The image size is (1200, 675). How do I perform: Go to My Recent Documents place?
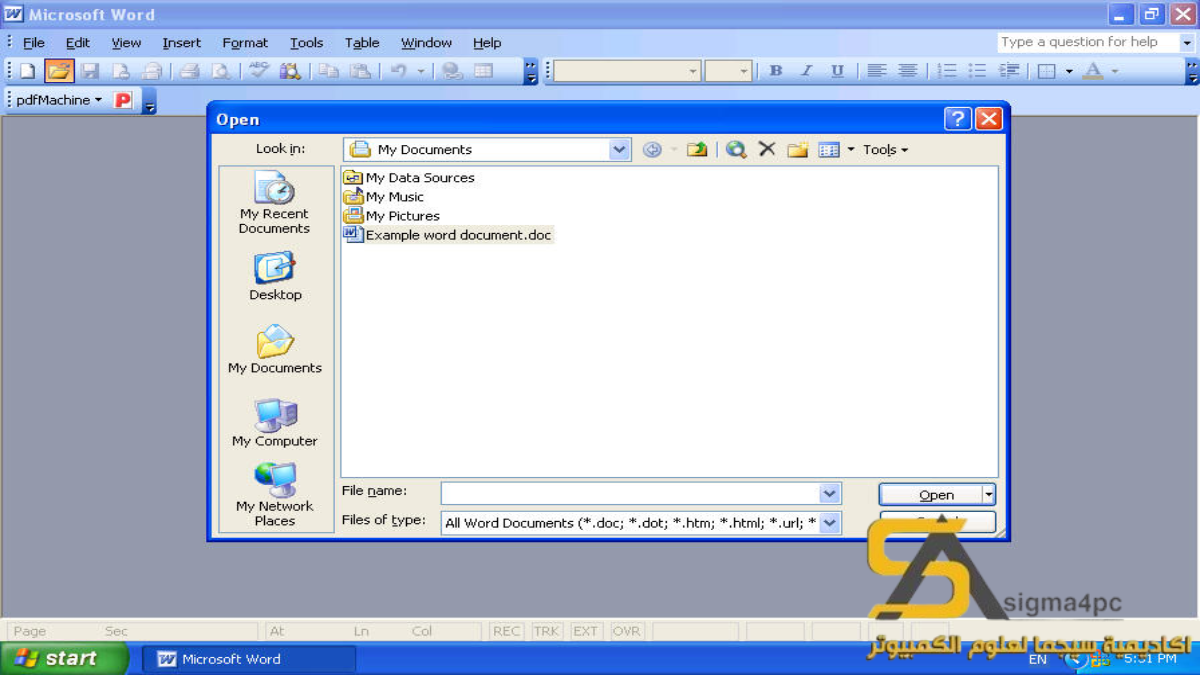274,203
